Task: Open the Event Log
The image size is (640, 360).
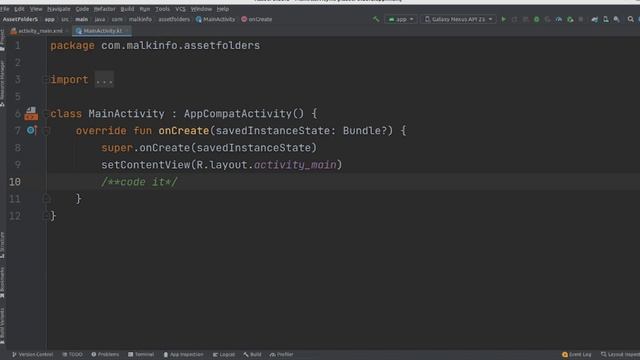Action: pyautogui.click(x=576, y=354)
